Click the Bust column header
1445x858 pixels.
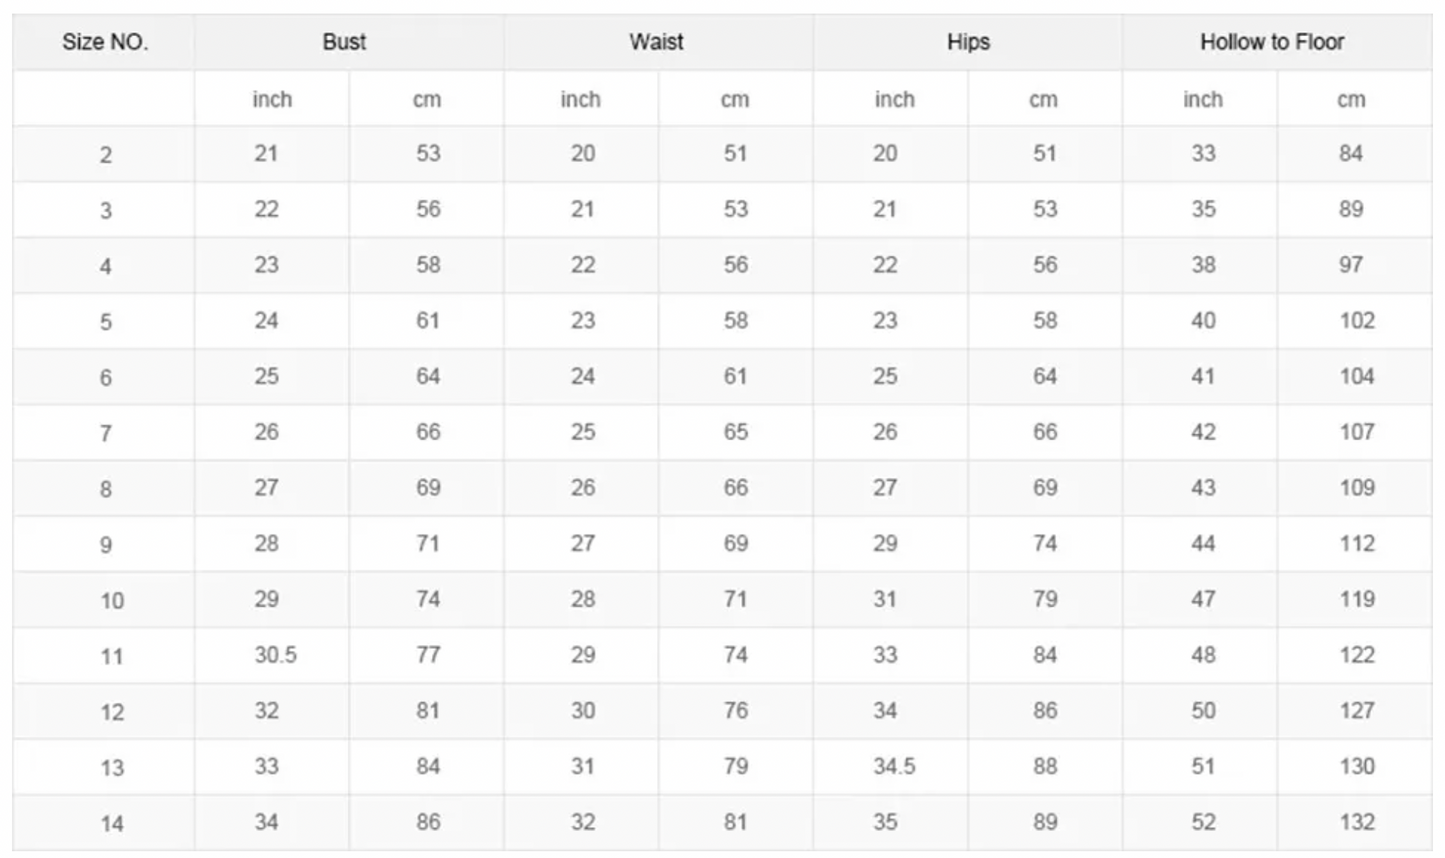(344, 42)
